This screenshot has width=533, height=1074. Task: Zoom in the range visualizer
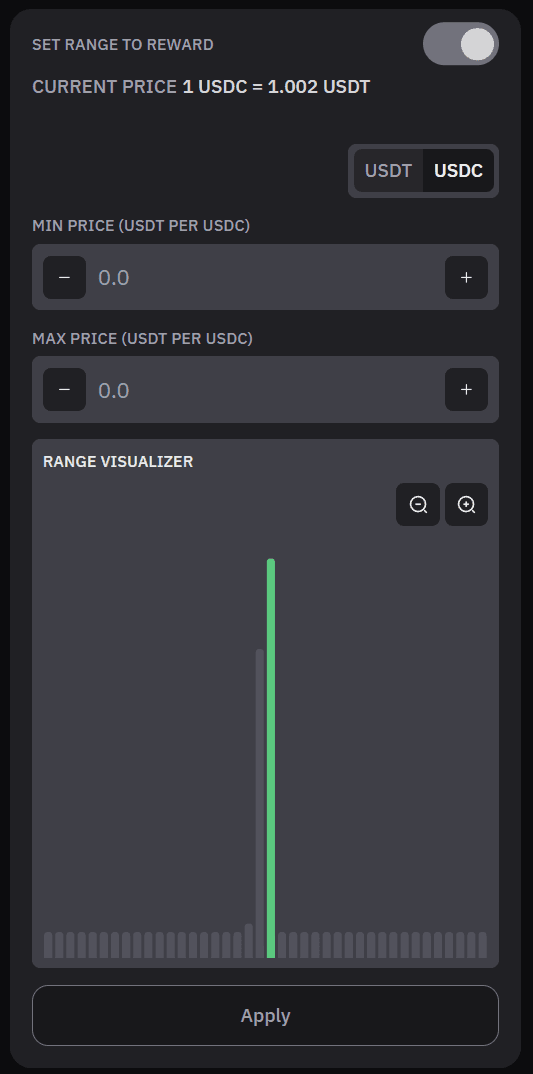467,505
